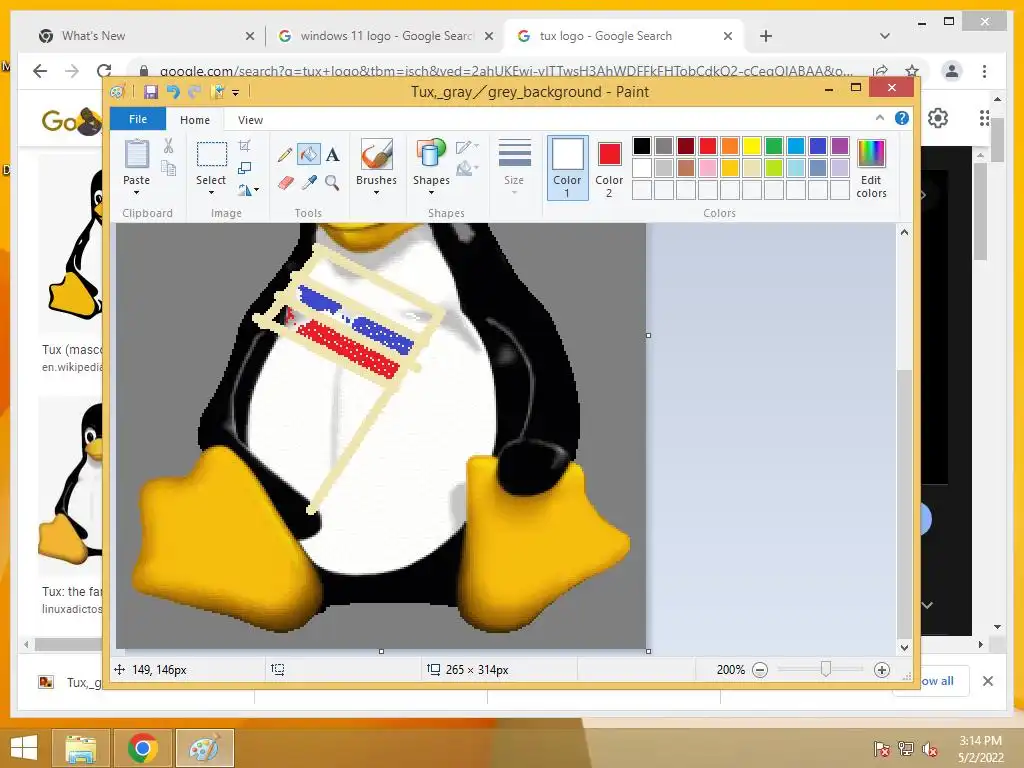The image size is (1024, 768).
Task: Expand the Shapes dropdown arrow
Action: (431, 193)
